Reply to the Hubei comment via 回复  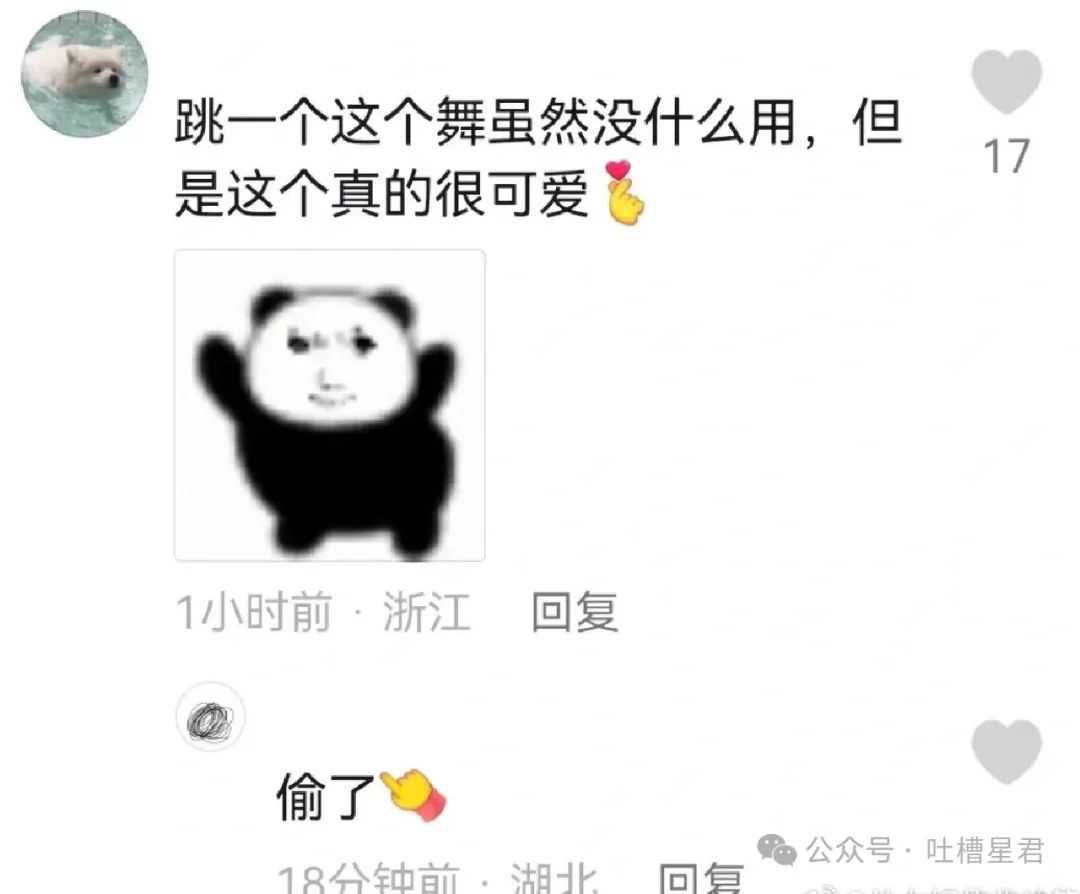701,878
